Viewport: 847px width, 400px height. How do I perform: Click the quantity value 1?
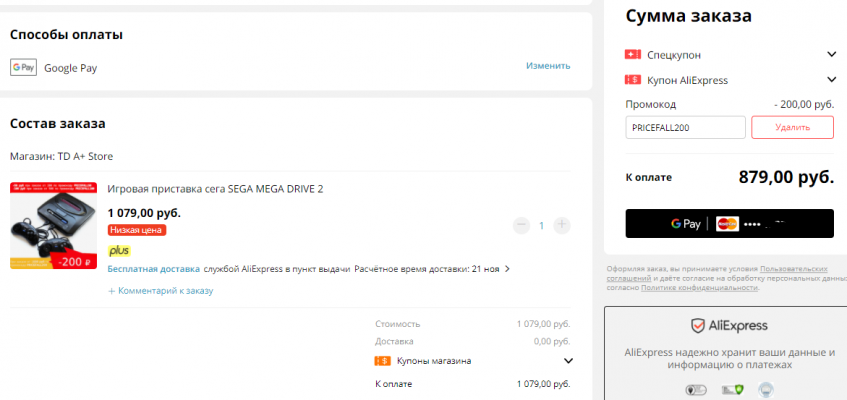click(542, 225)
